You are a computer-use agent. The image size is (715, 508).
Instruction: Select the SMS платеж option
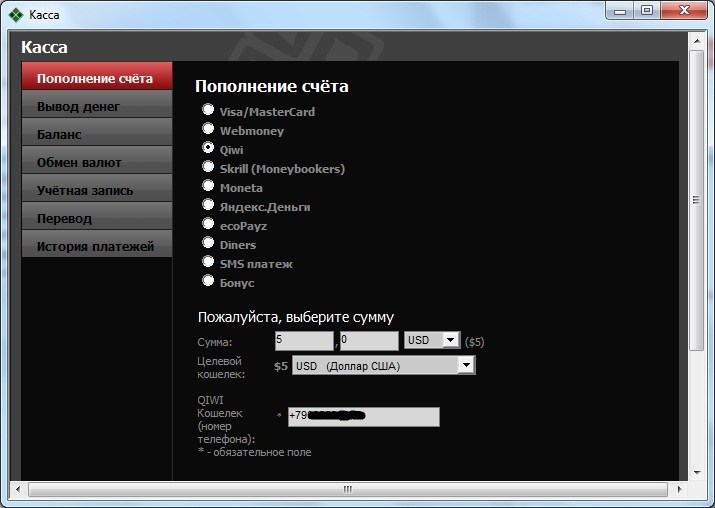[x=208, y=262]
